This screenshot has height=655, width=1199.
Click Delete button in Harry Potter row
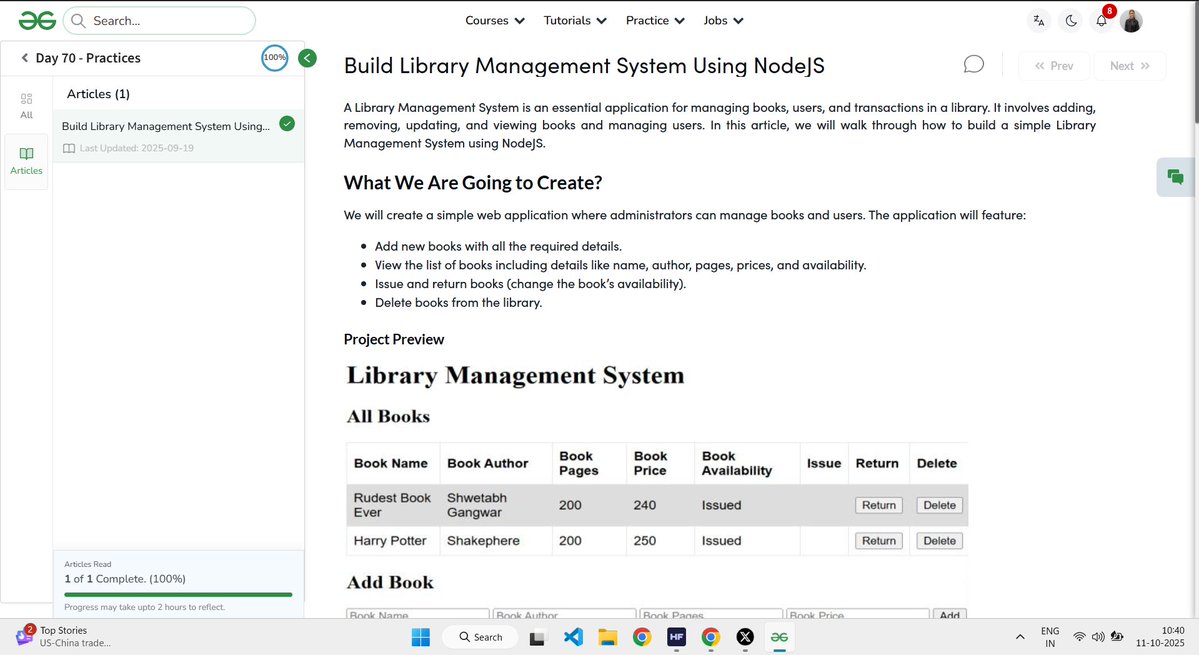939,540
